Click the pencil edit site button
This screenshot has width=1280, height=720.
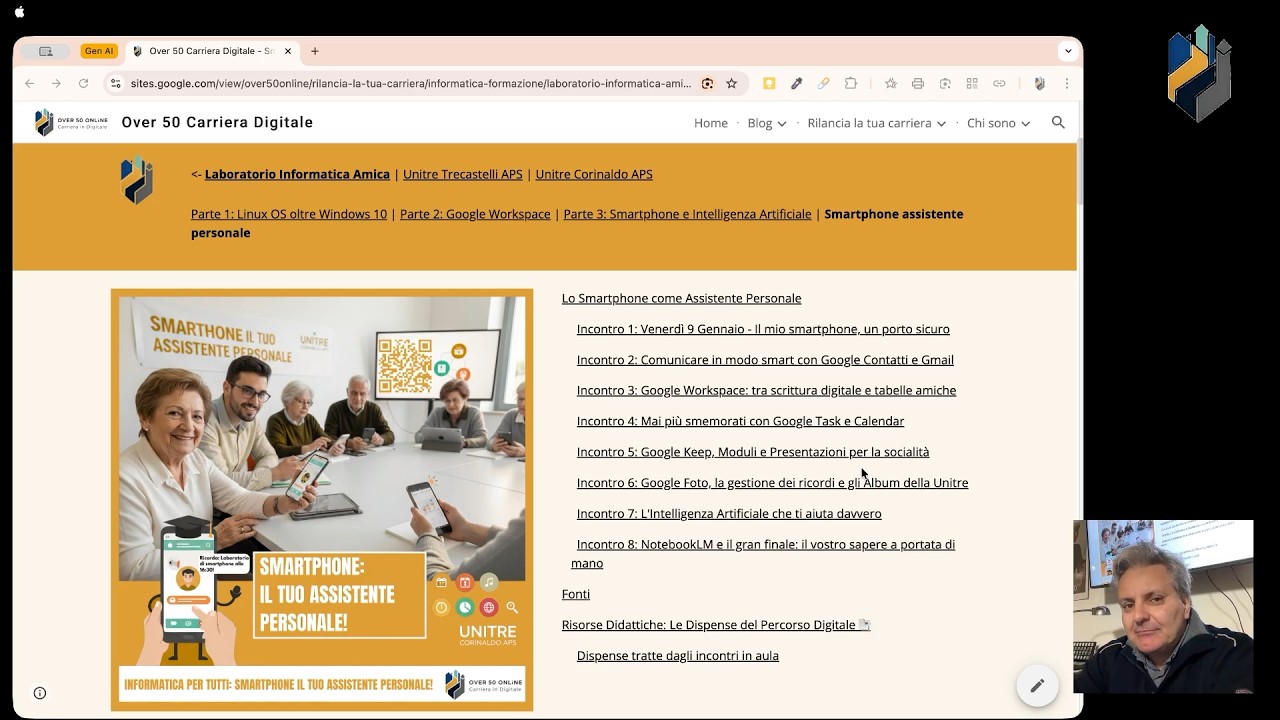(x=1037, y=685)
